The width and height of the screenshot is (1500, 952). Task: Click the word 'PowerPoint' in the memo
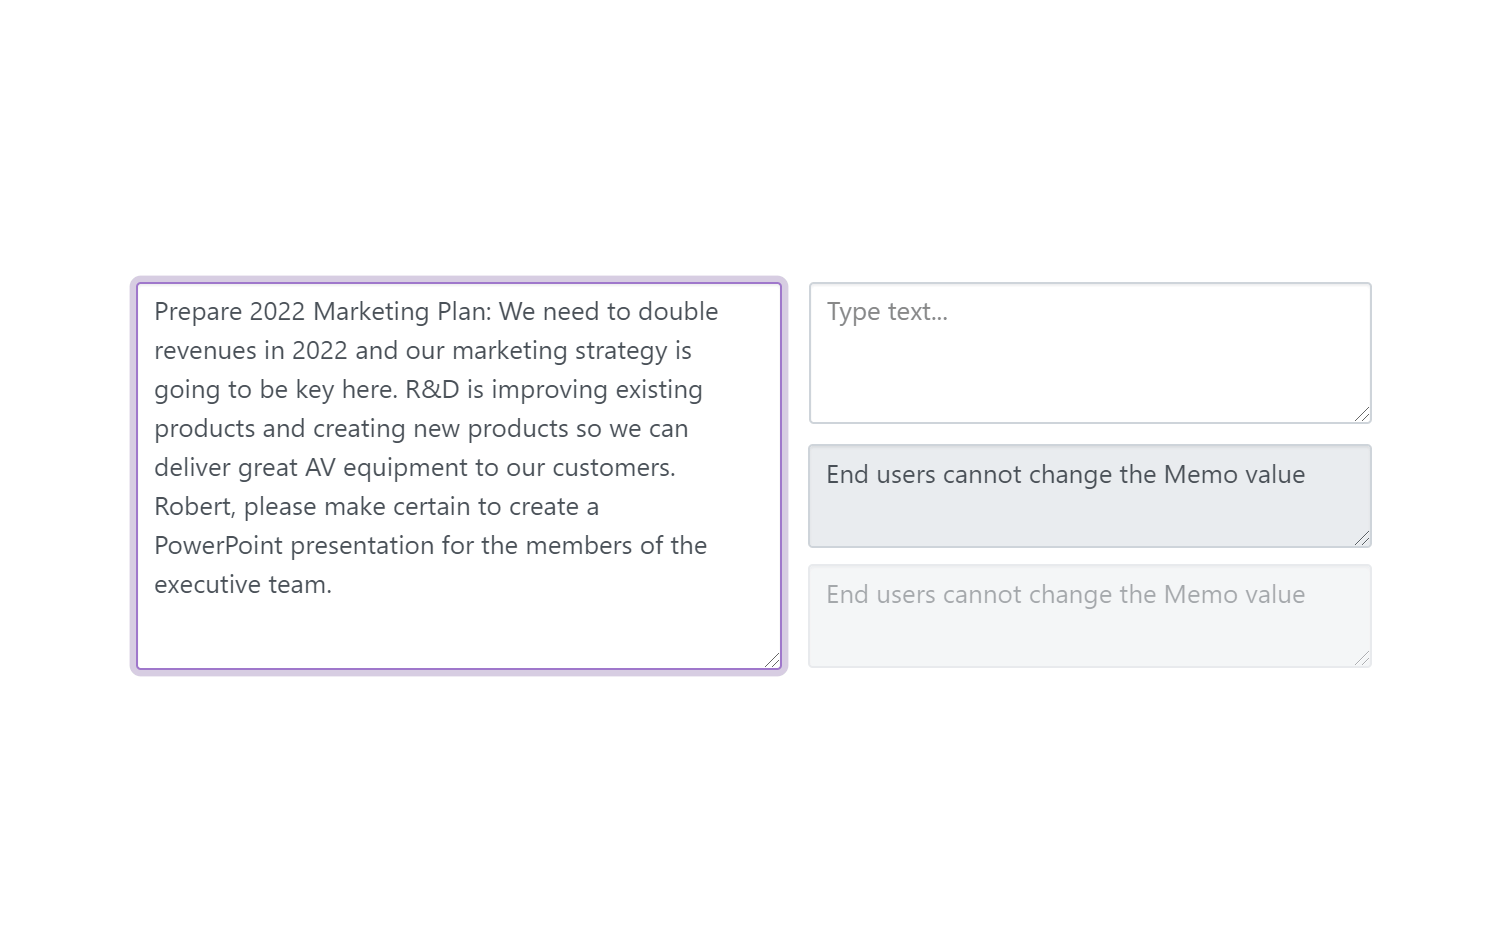click(218, 546)
